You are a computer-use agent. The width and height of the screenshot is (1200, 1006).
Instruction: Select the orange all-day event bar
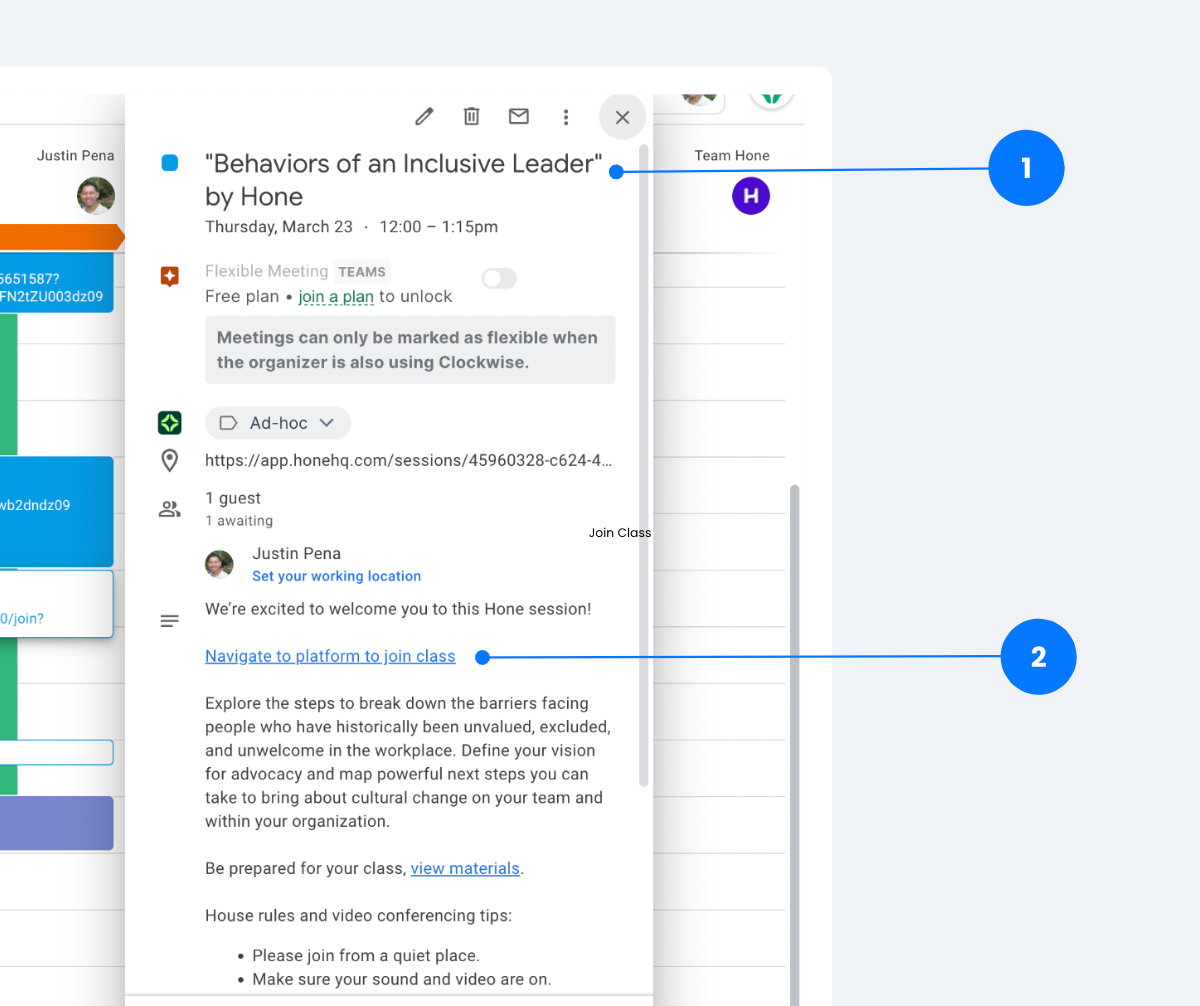[x=62, y=237]
